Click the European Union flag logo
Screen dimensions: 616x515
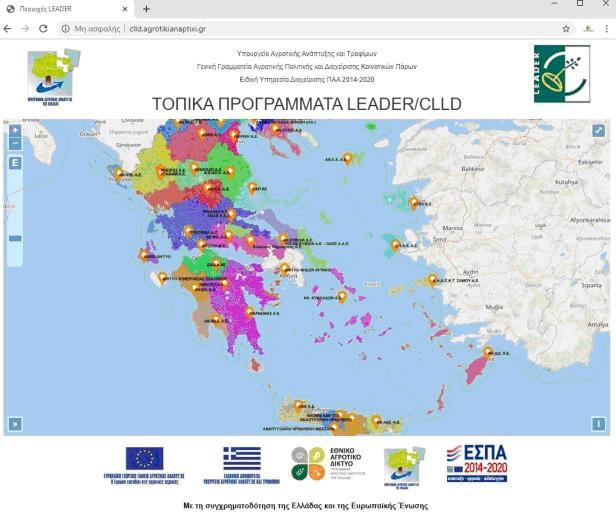coord(144,459)
